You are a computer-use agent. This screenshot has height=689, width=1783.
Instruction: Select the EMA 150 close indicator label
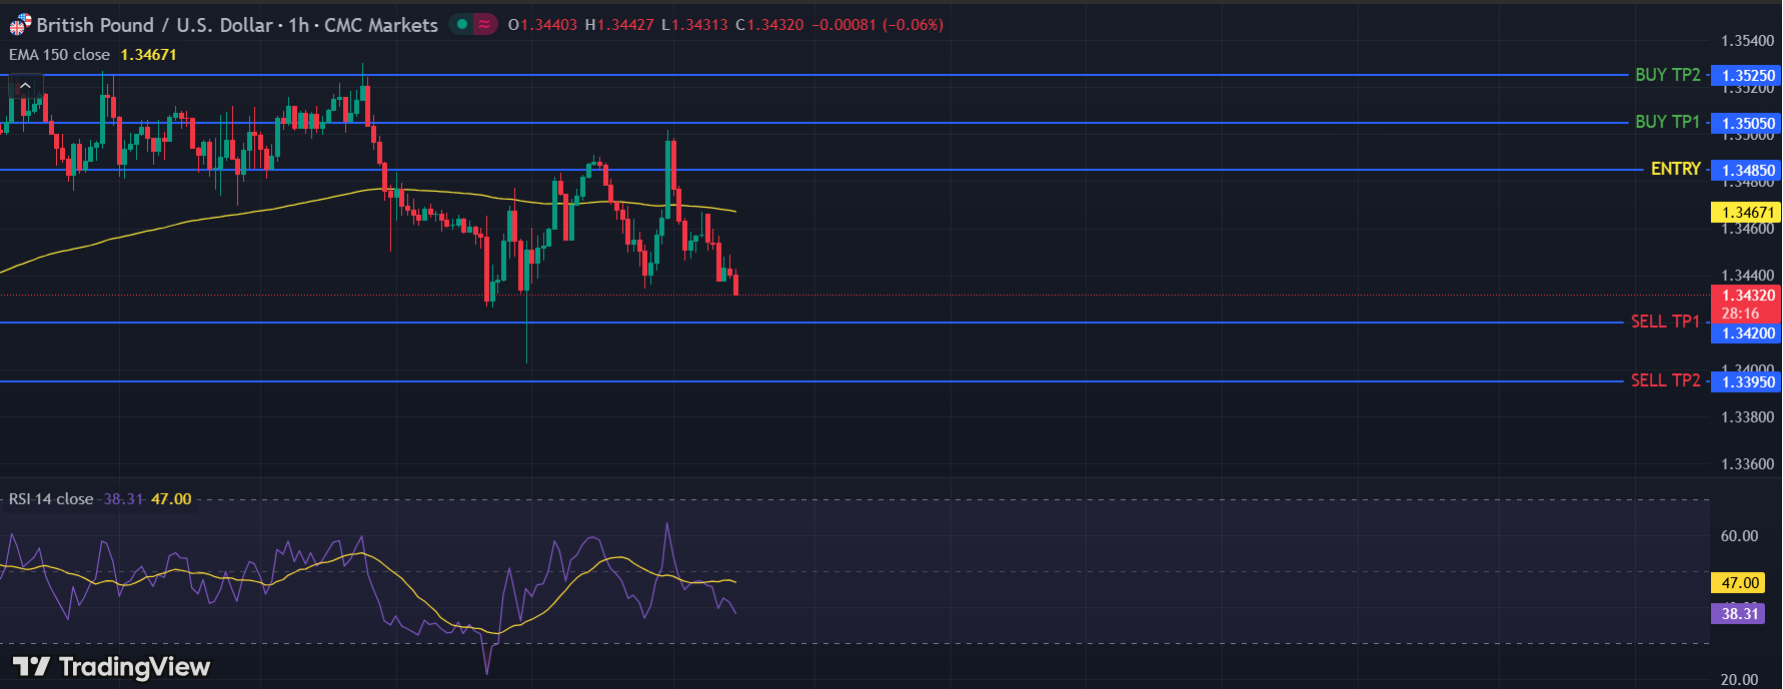(60, 55)
